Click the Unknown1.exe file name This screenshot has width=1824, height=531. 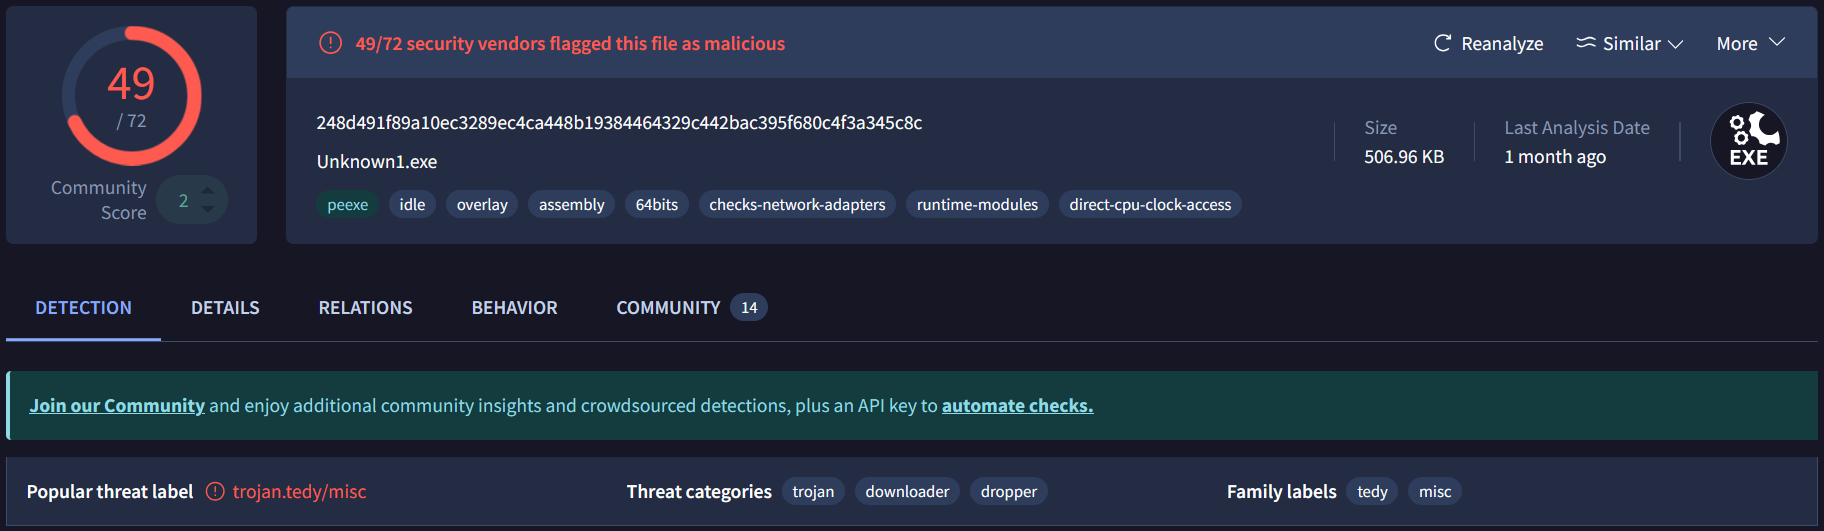377,162
